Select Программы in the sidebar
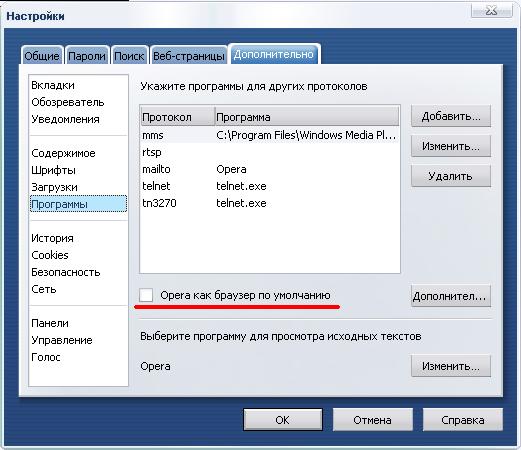This screenshot has width=521, height=450. 78,204
